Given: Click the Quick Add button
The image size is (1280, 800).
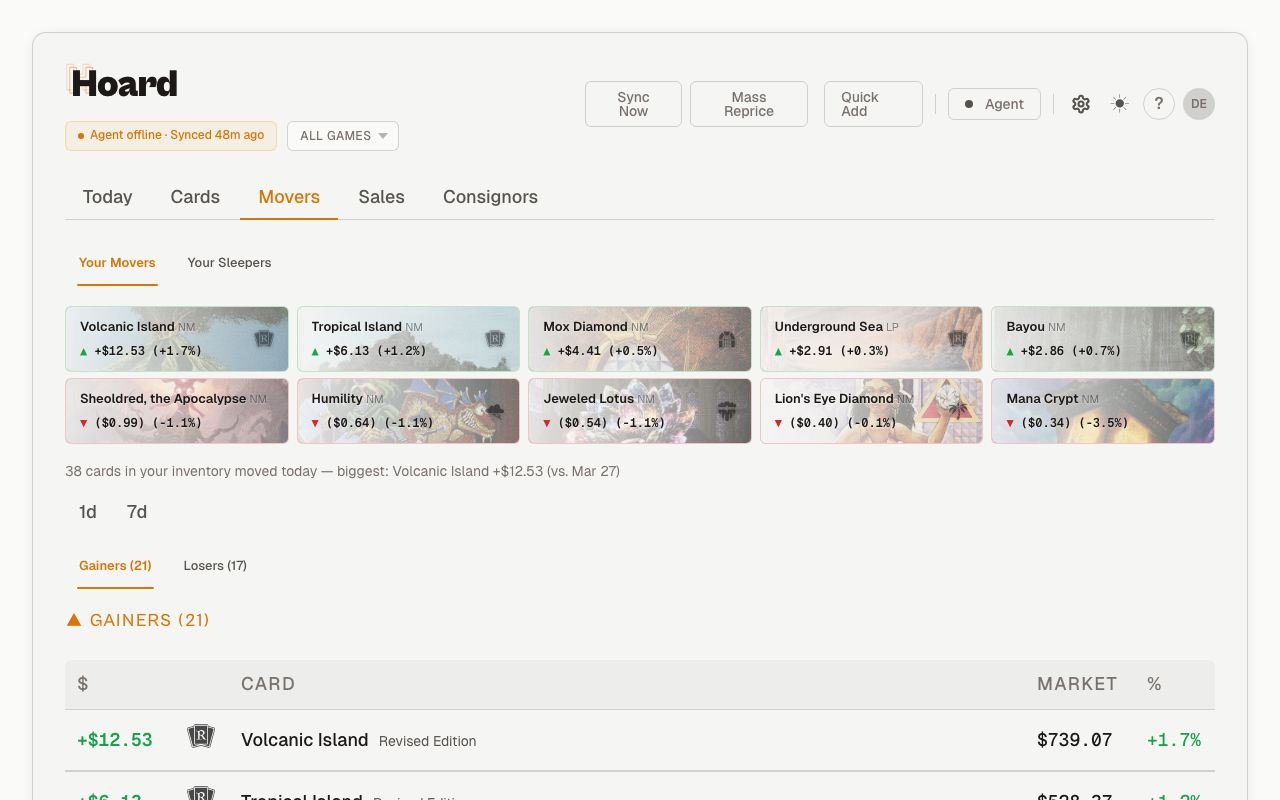Looking at the screenshot, I should click(x=873, y=104).
